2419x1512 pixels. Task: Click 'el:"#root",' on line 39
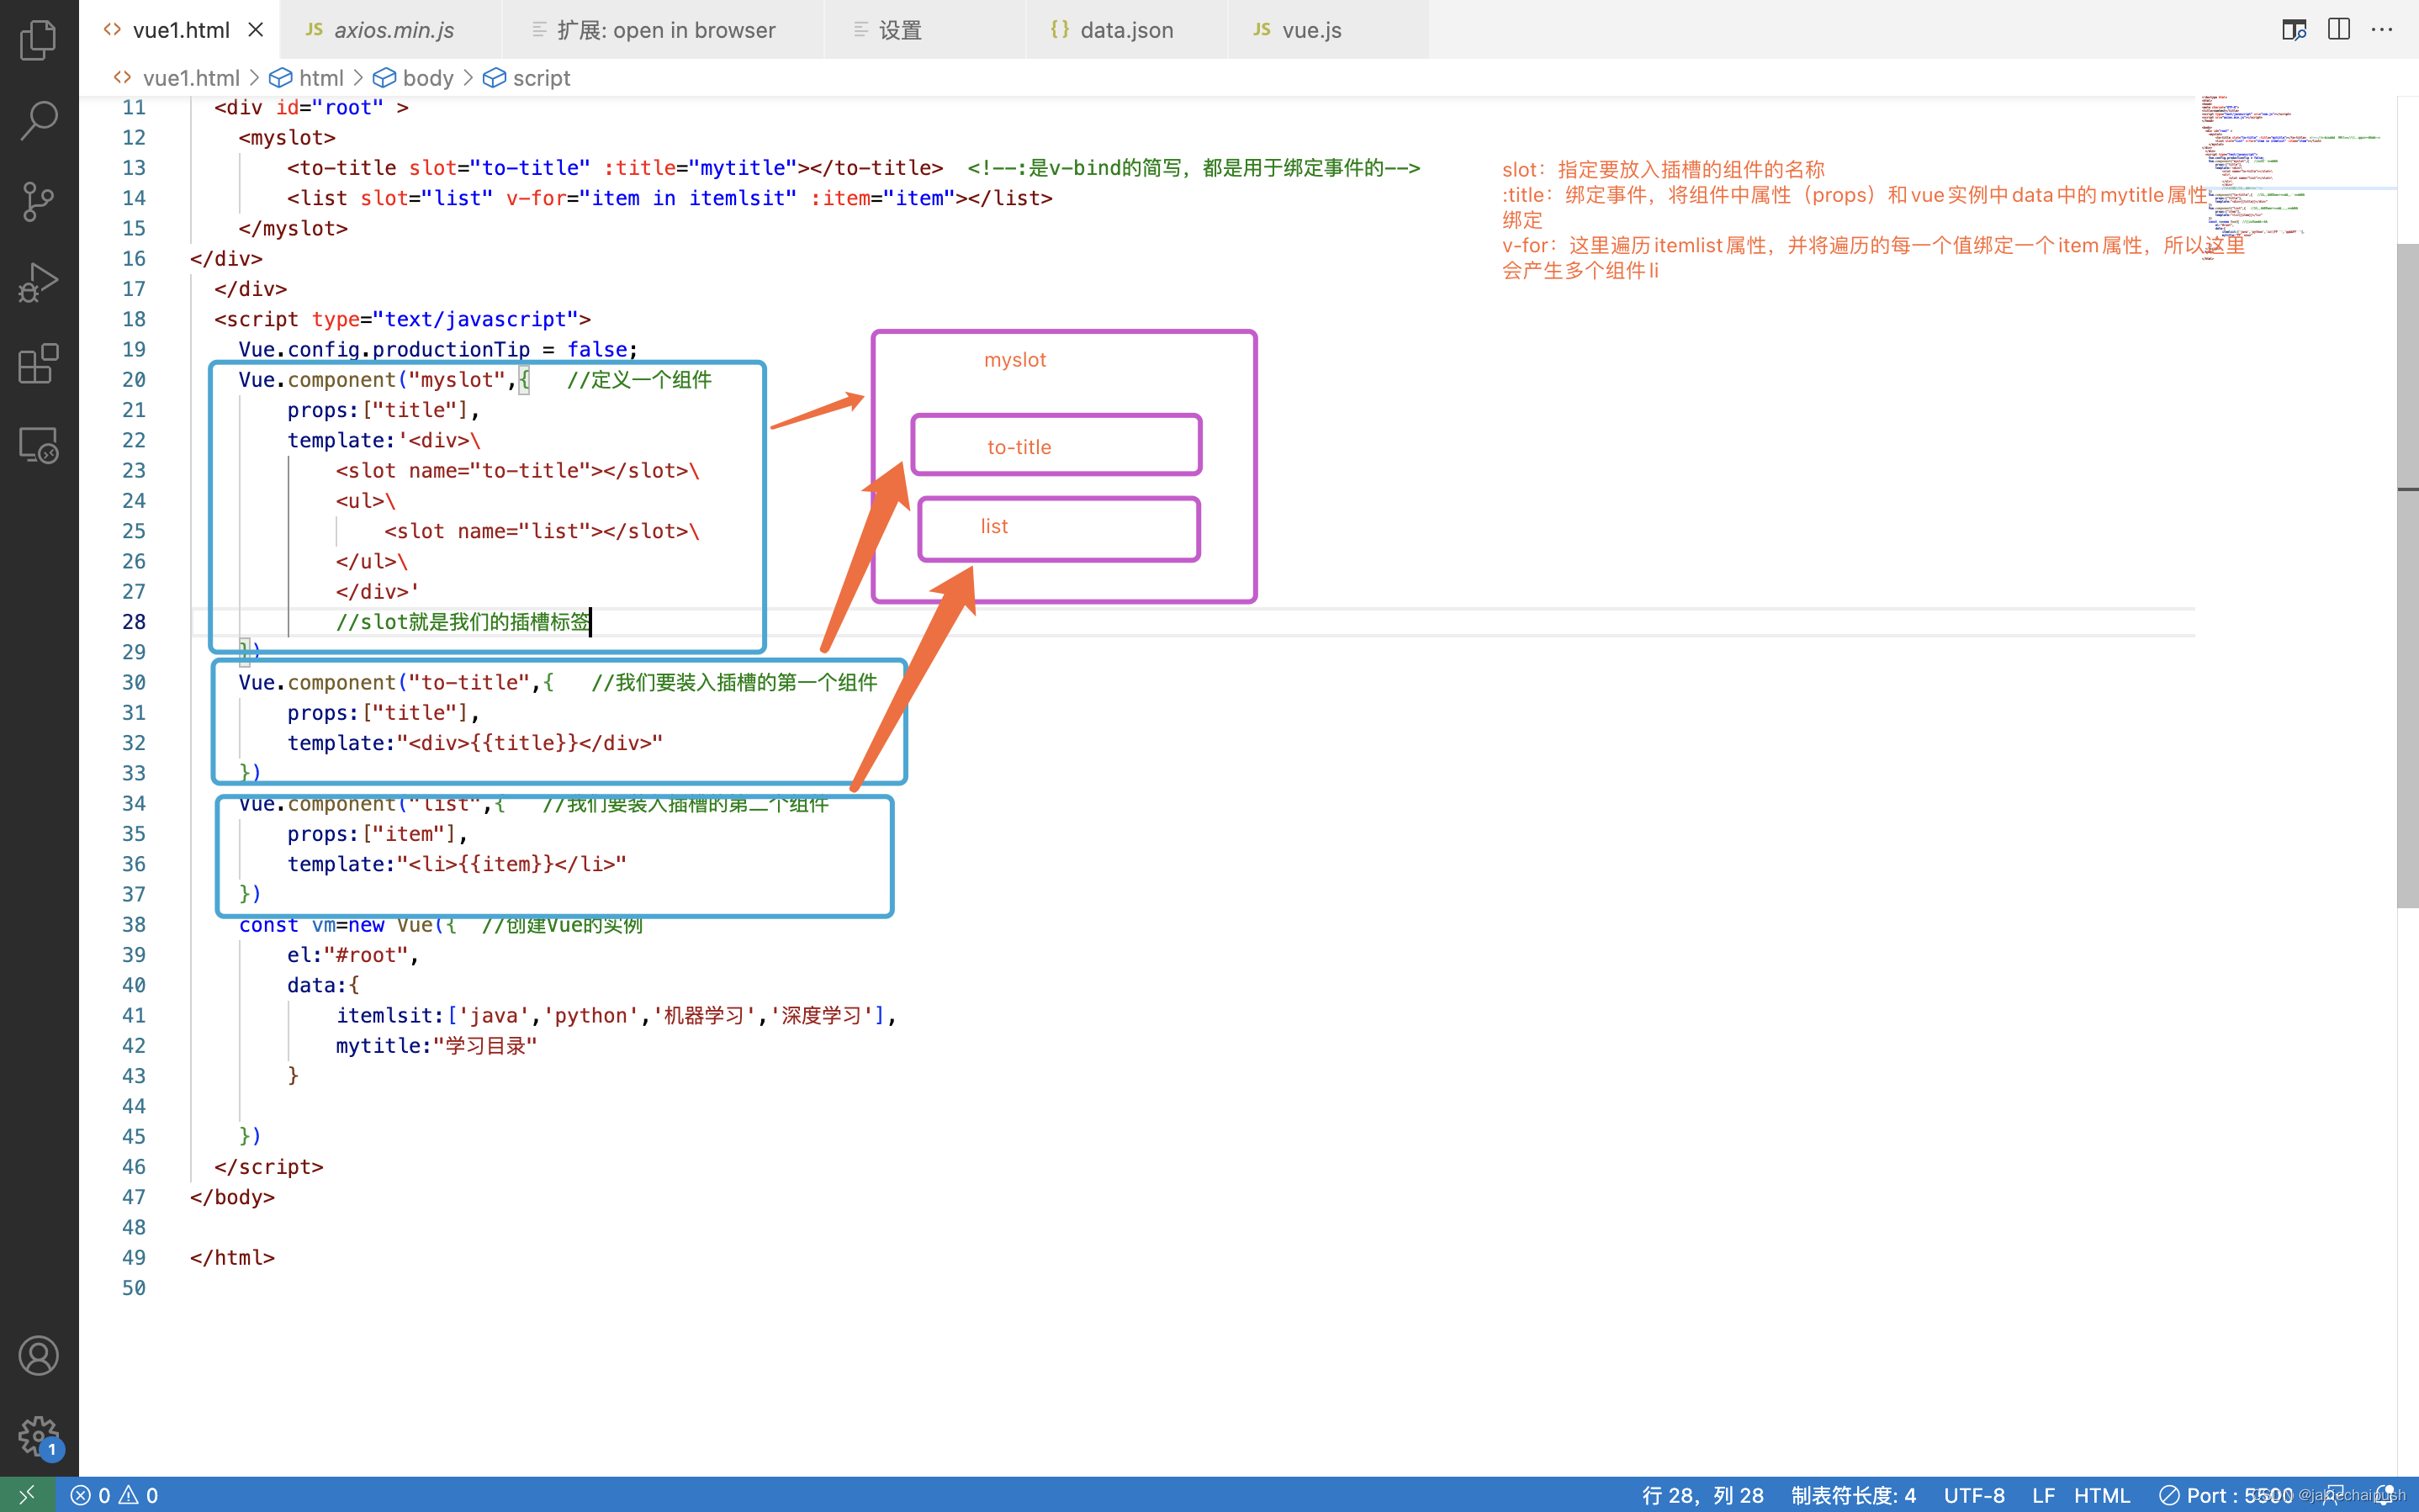[x=353, y=954]
